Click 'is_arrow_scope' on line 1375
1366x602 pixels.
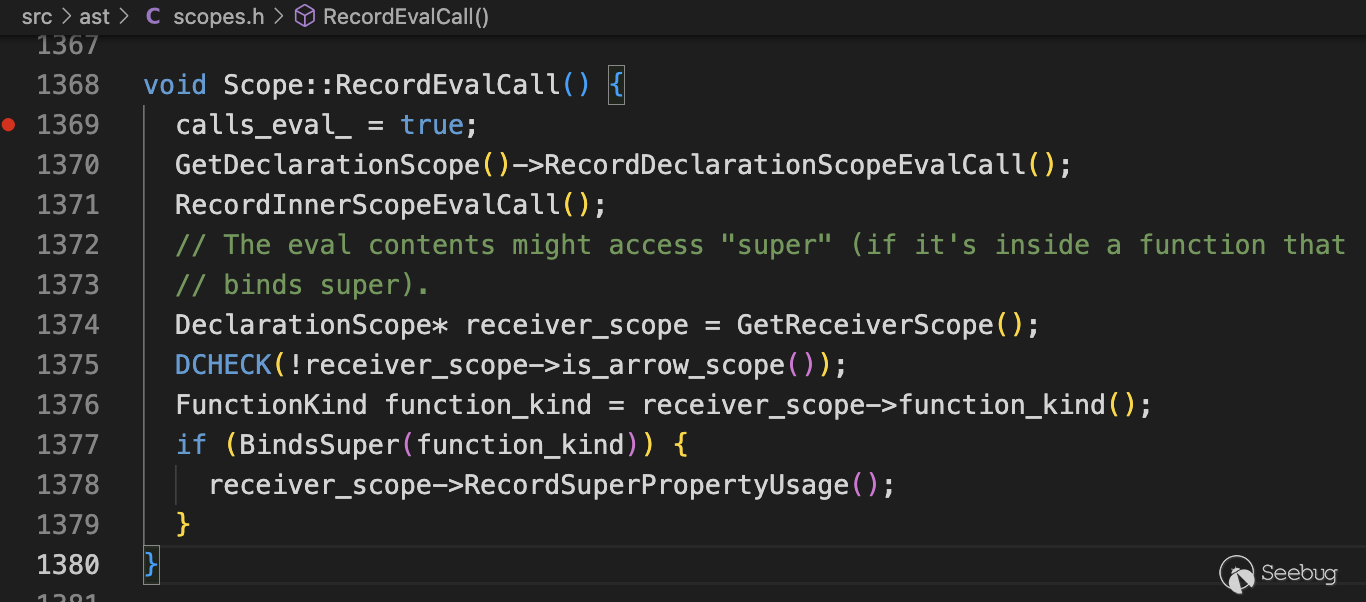(x=672, y=365)
